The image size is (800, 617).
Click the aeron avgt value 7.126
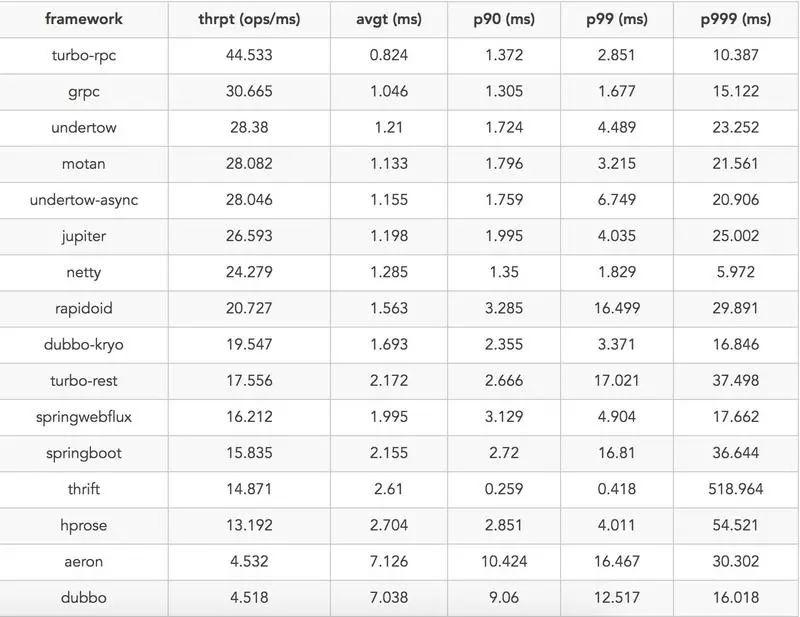(389, 561)
